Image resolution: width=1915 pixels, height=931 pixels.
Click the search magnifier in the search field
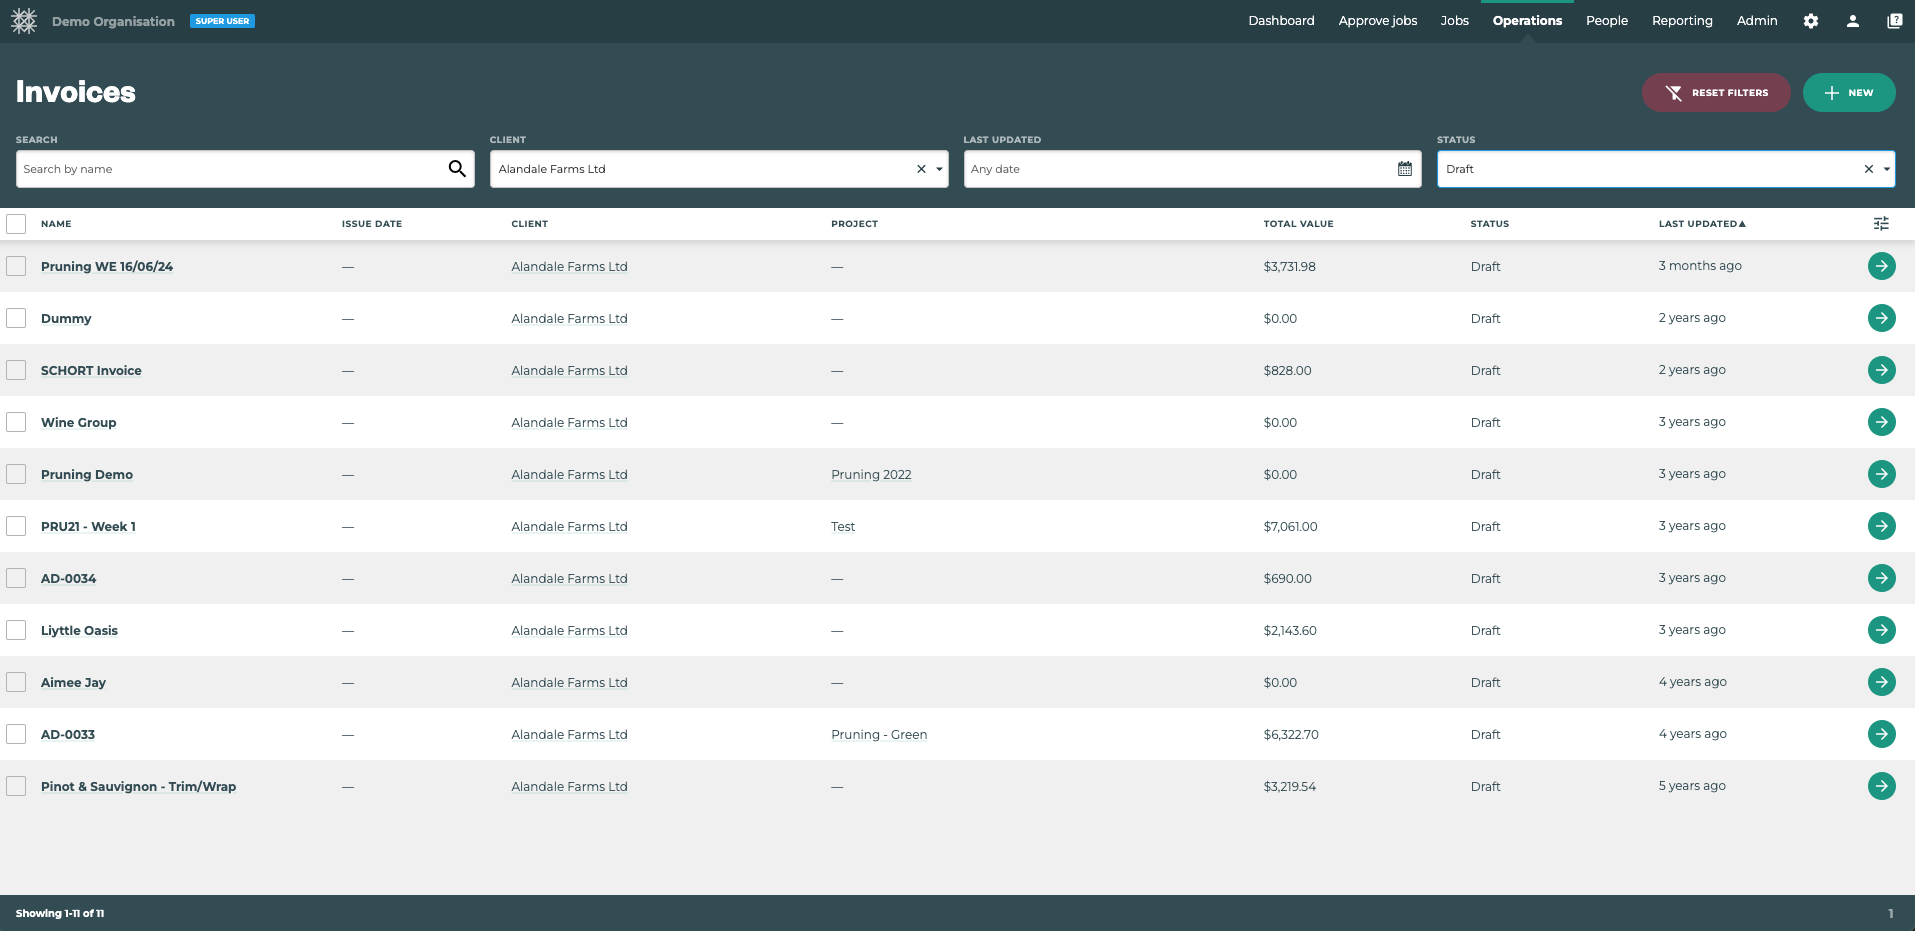tap(457, 168)
